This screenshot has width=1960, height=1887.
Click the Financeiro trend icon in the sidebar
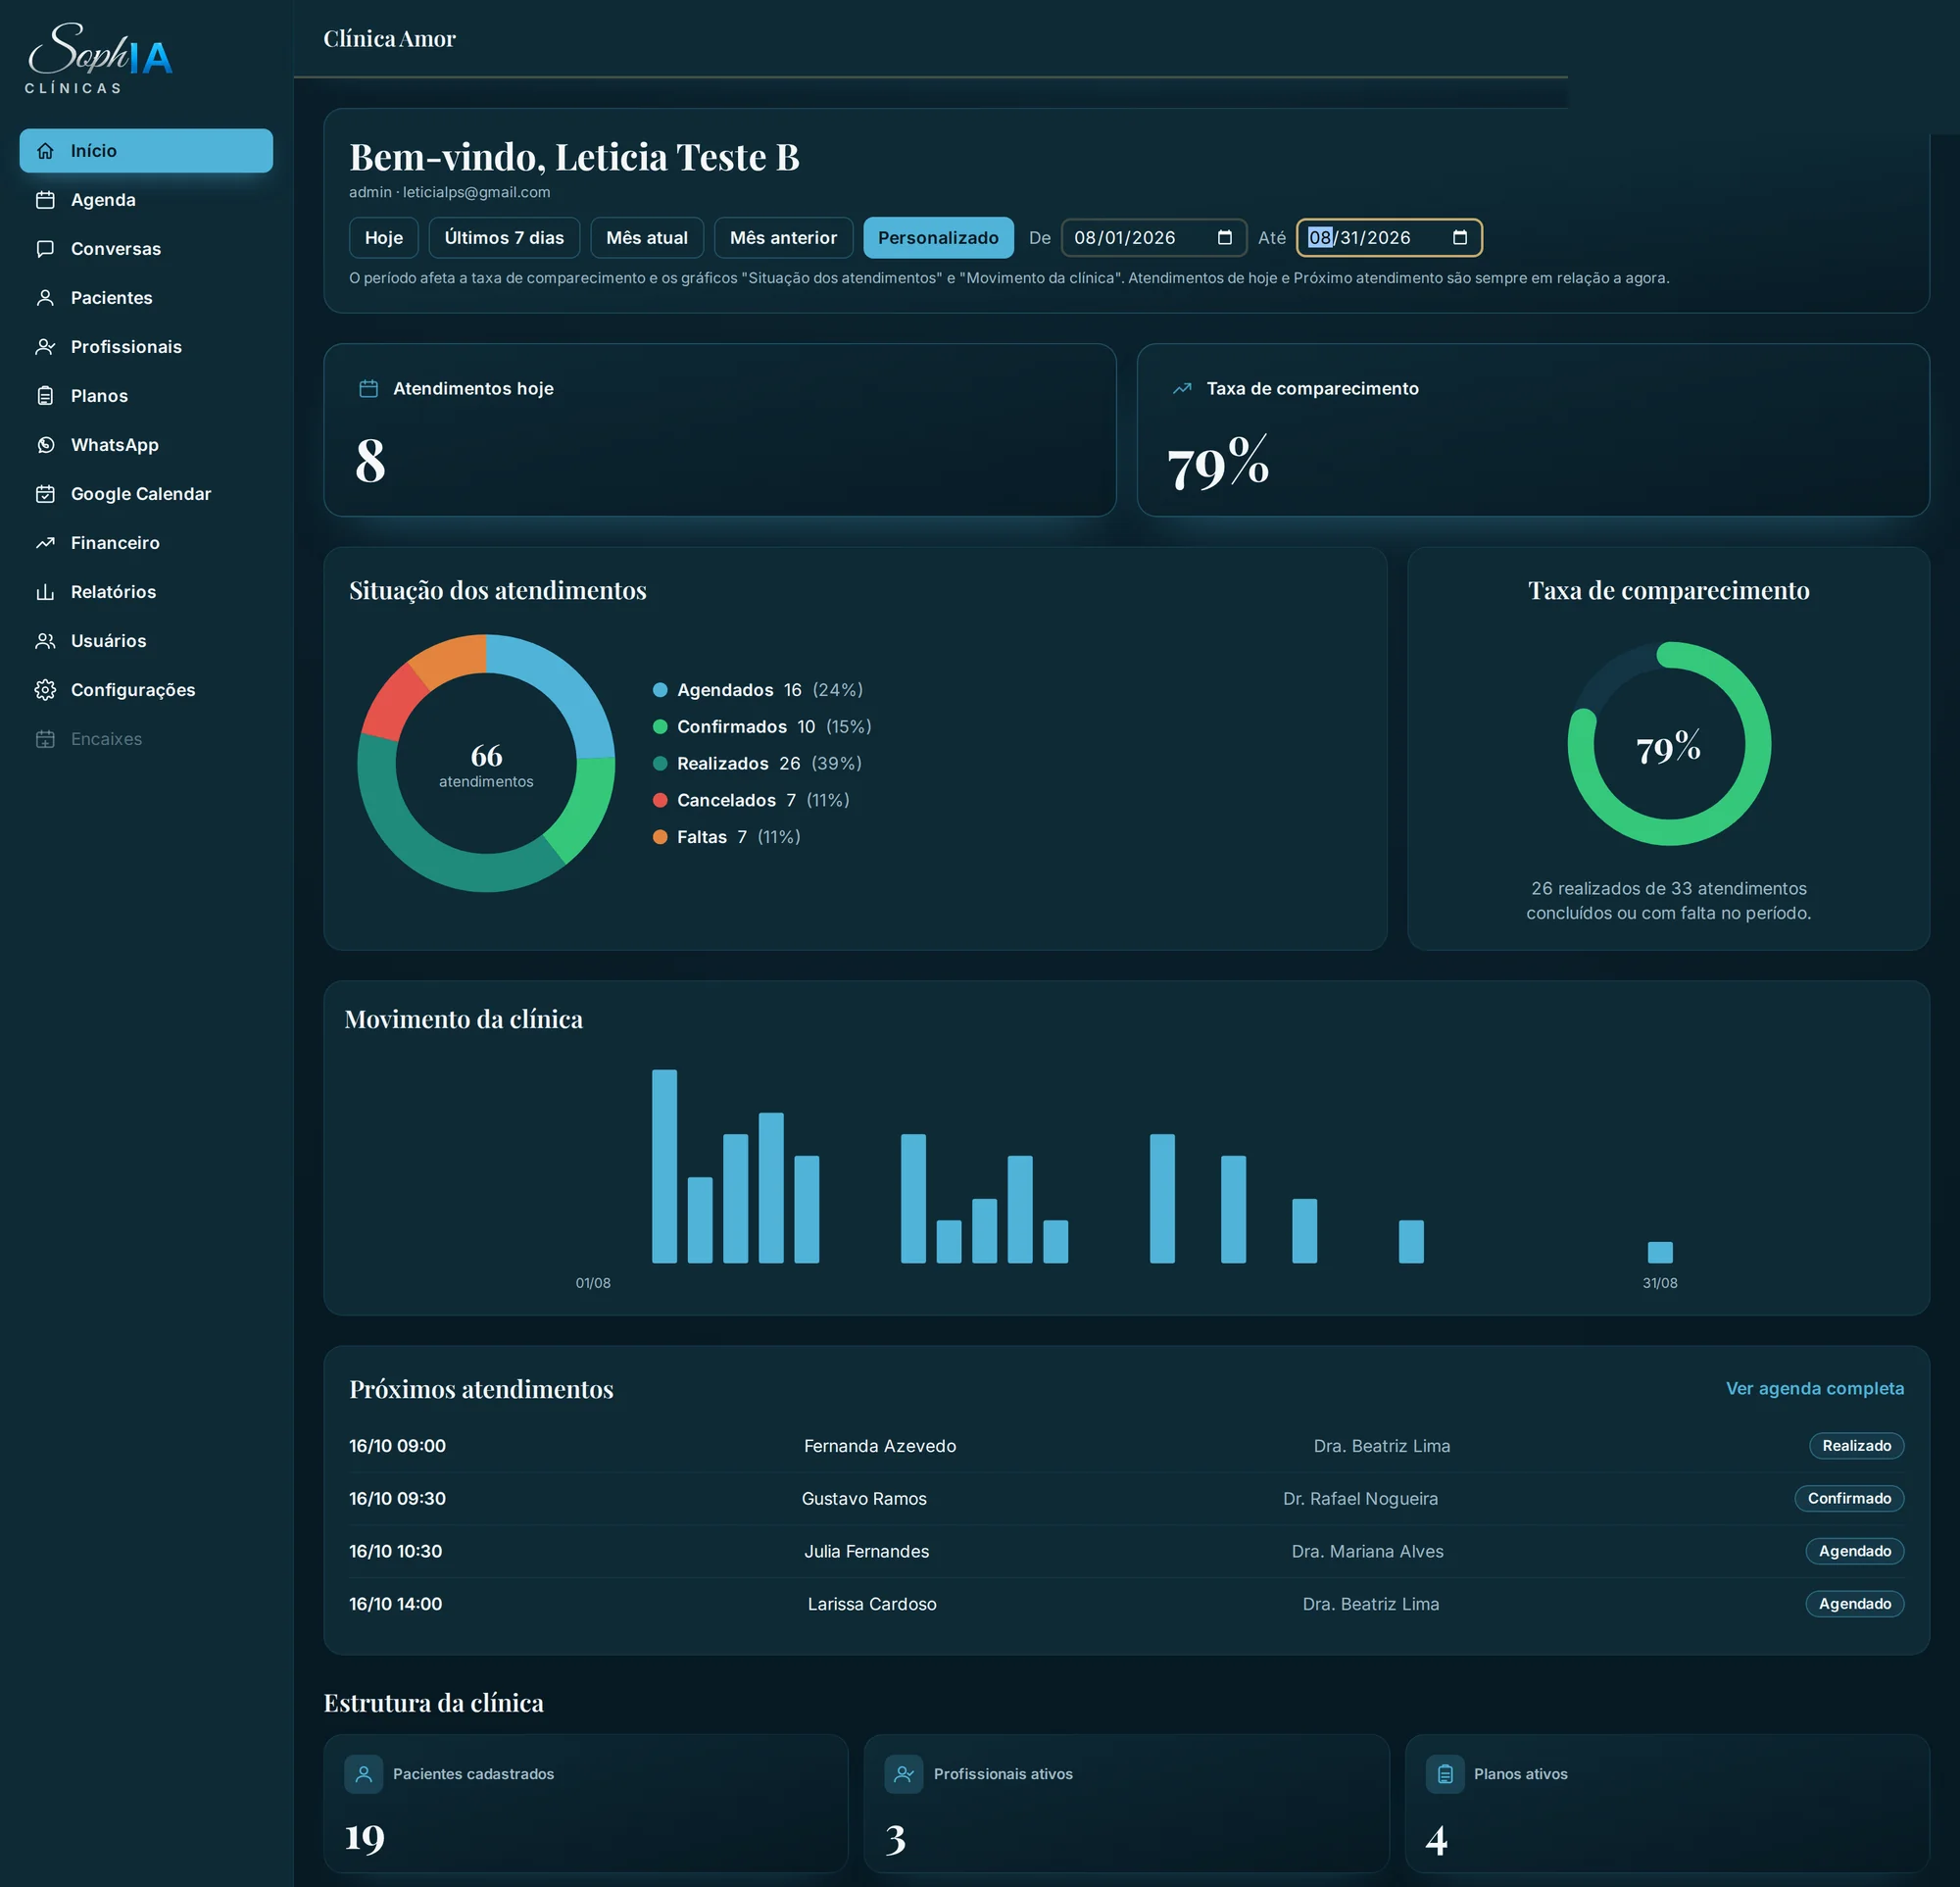pyautogui.click(x=45, y=543)
